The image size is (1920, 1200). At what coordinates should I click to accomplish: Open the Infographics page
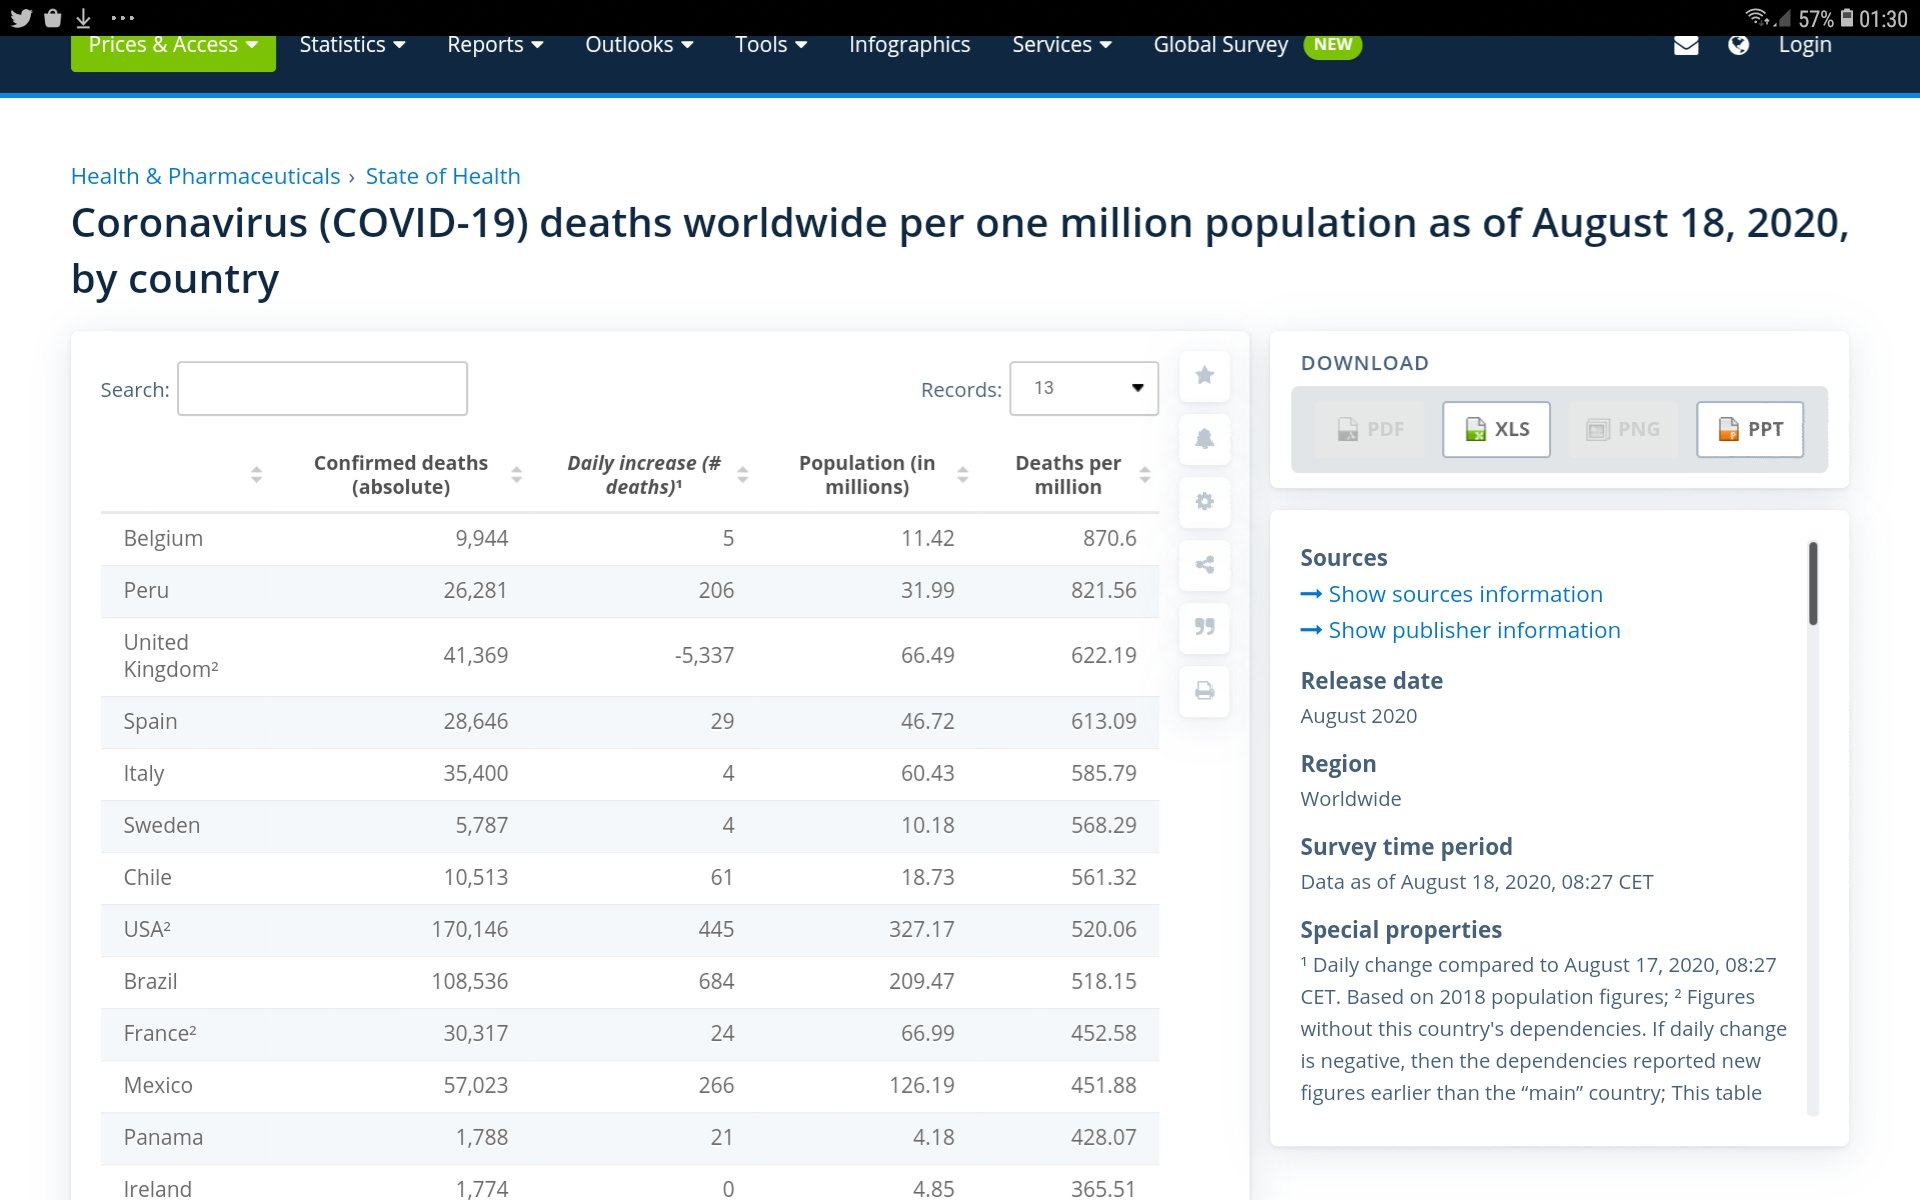tap(909, 45)
